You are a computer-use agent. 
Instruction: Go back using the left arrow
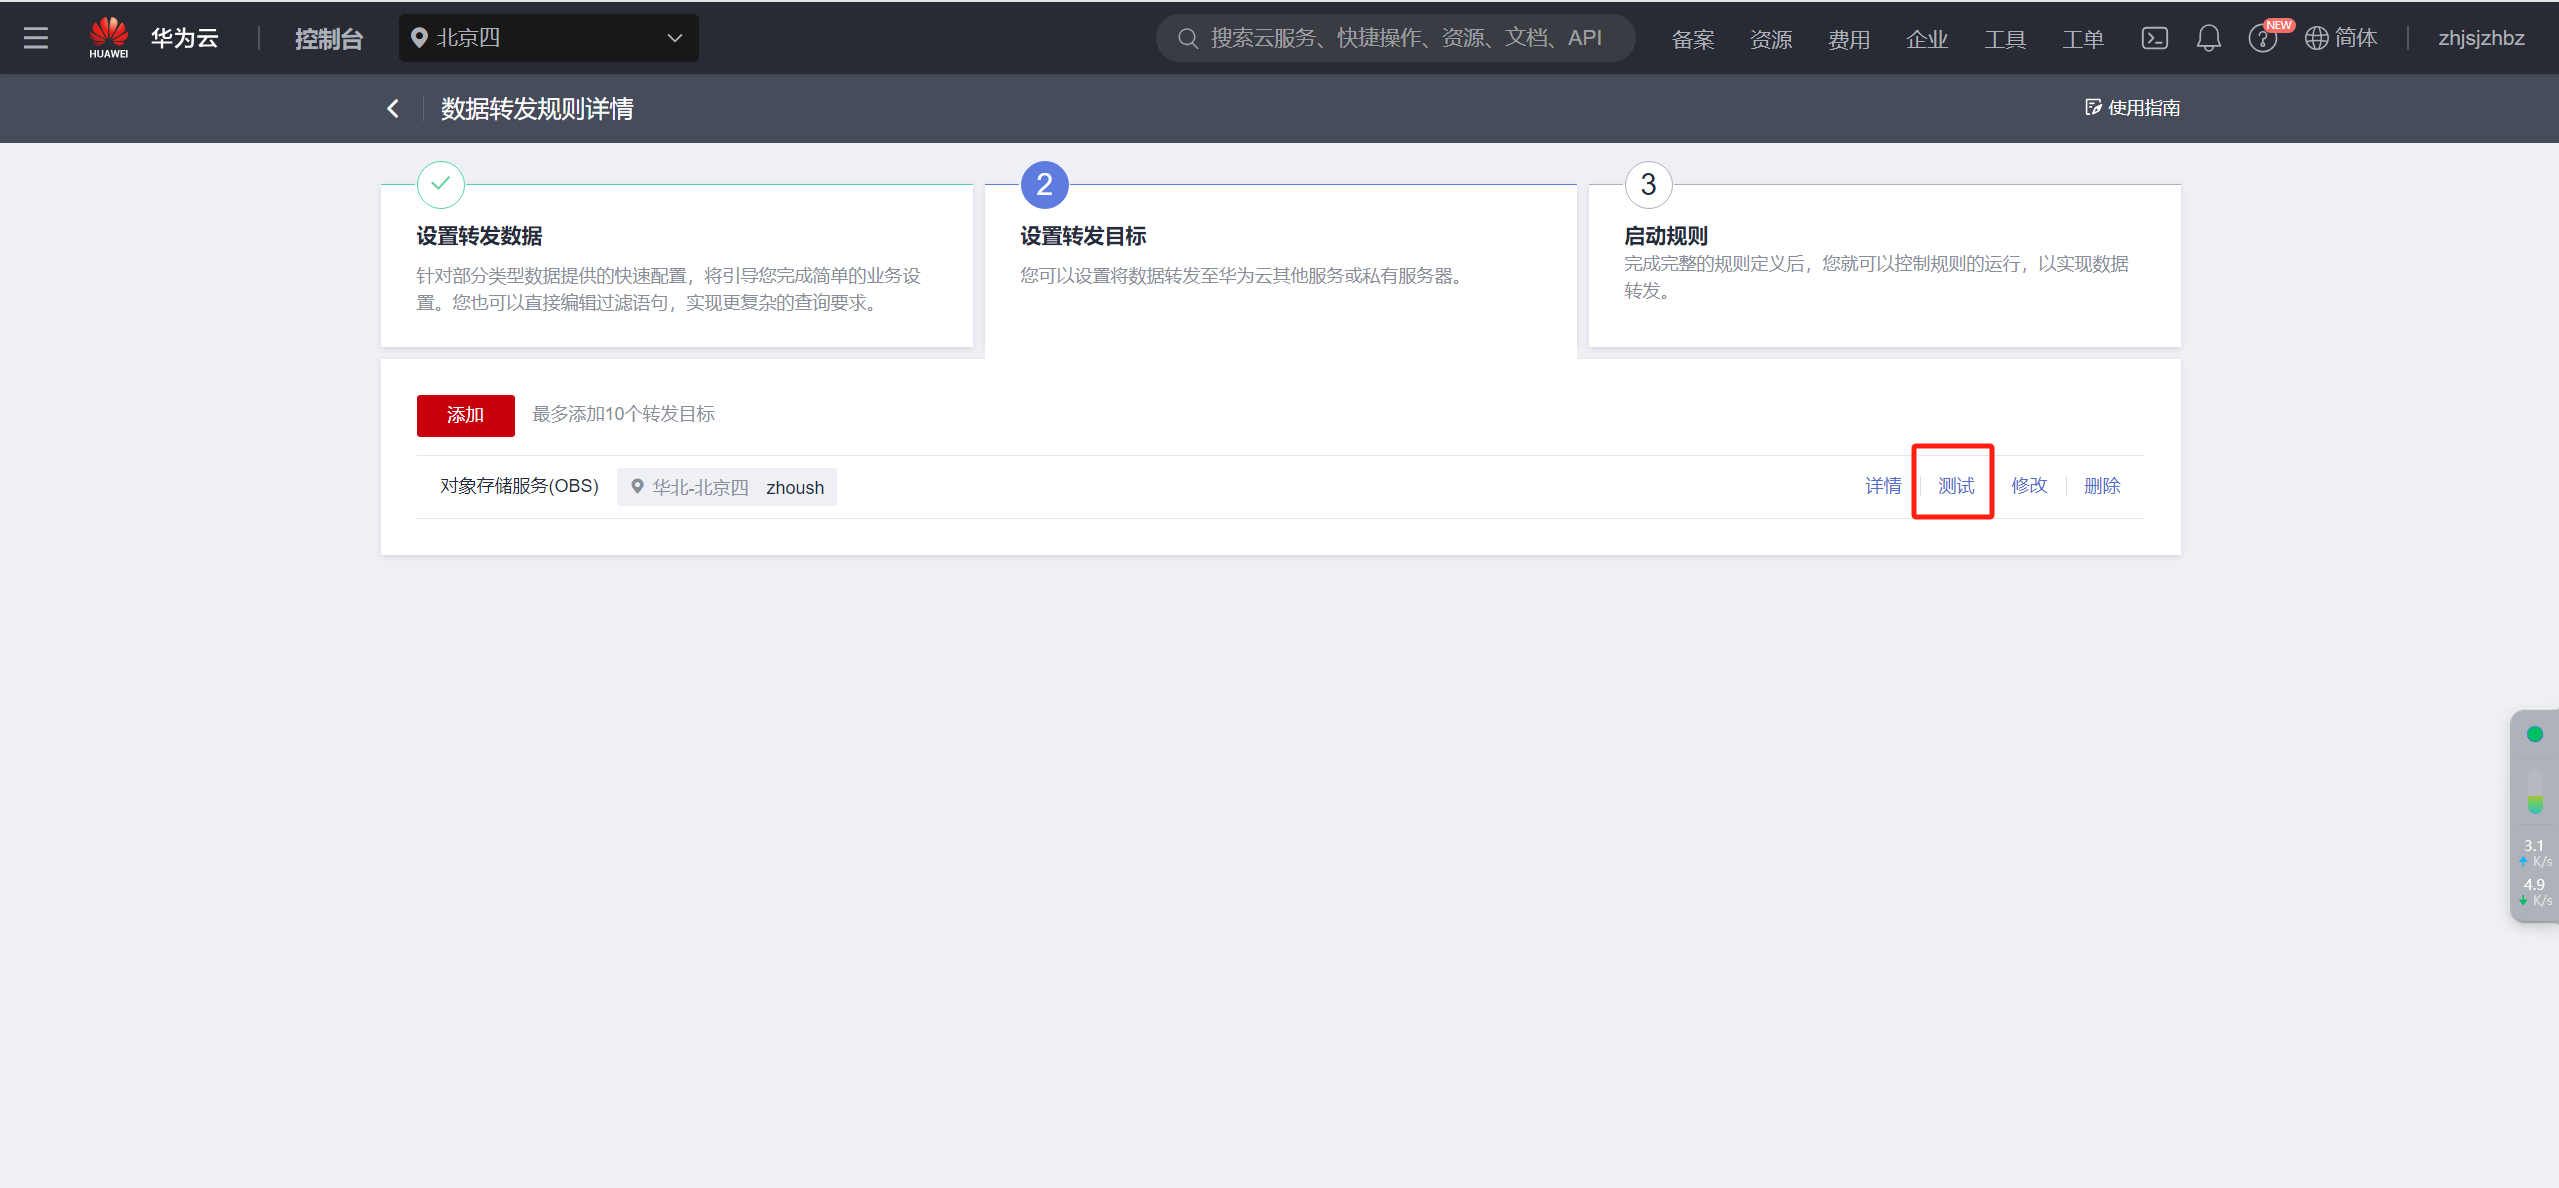(393, 108)
